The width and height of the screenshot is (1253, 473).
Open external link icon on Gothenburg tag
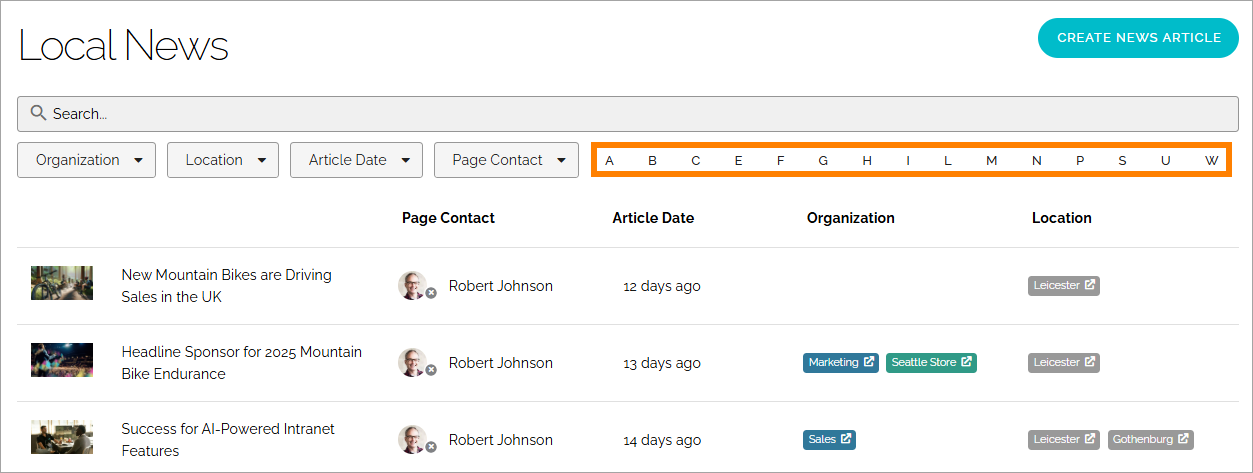point(1183,439)
